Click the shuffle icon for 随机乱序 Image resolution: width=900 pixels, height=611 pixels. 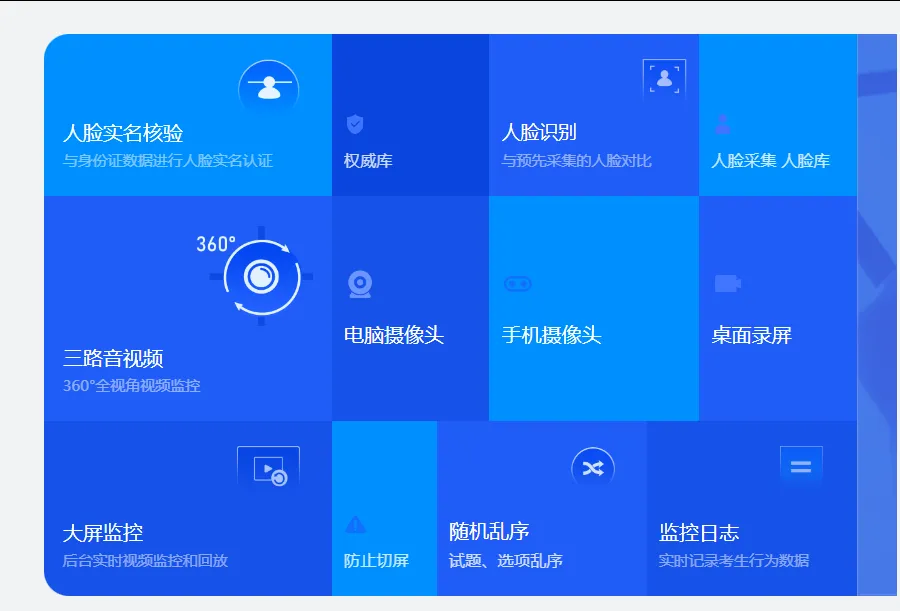[593, 468]
